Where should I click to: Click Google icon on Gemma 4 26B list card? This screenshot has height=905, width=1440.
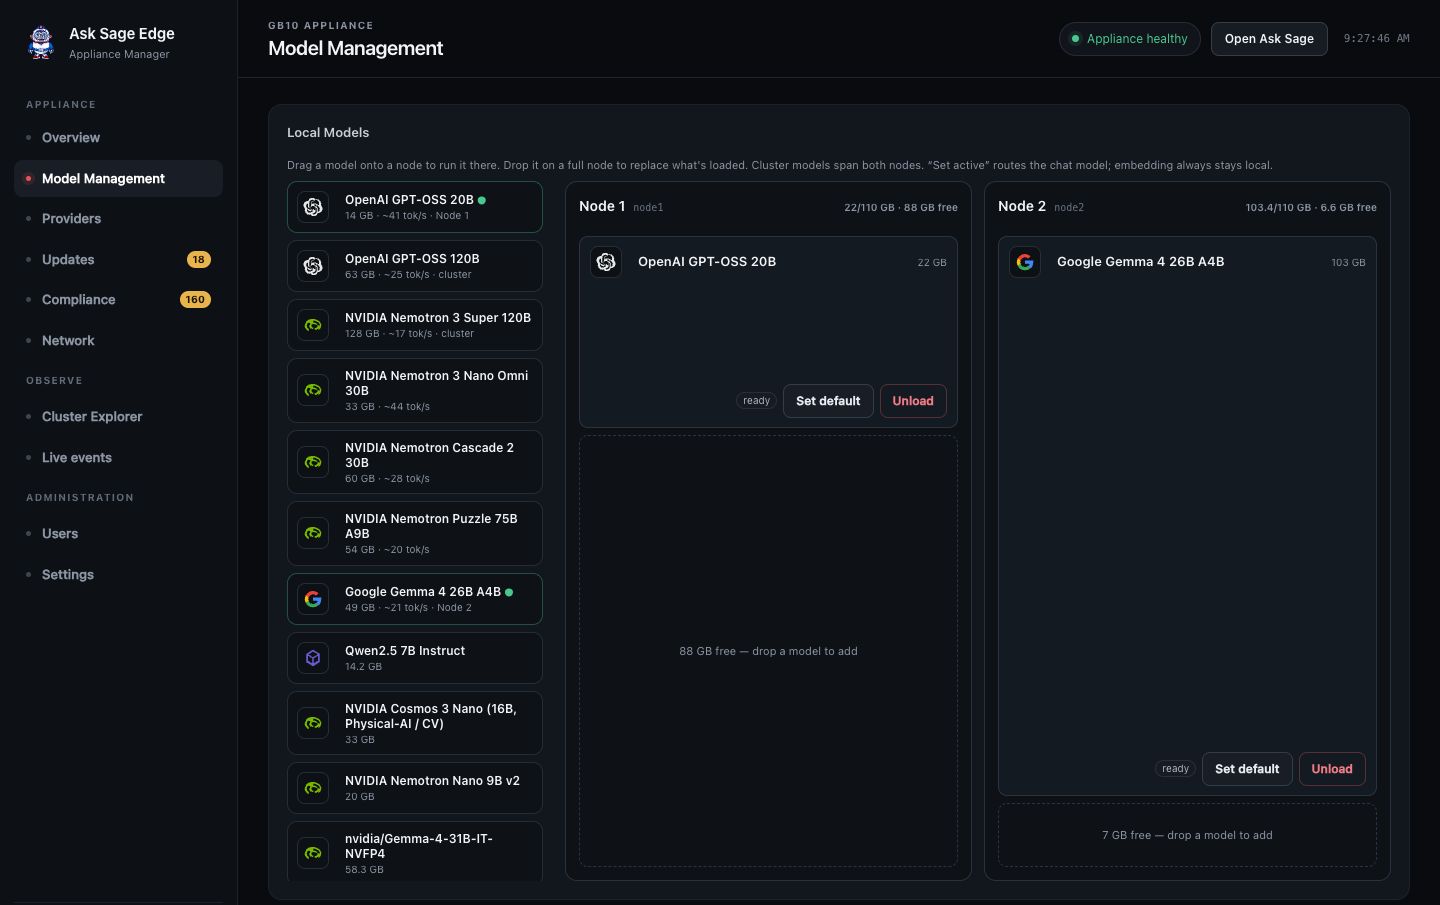(x=313, y=599)
